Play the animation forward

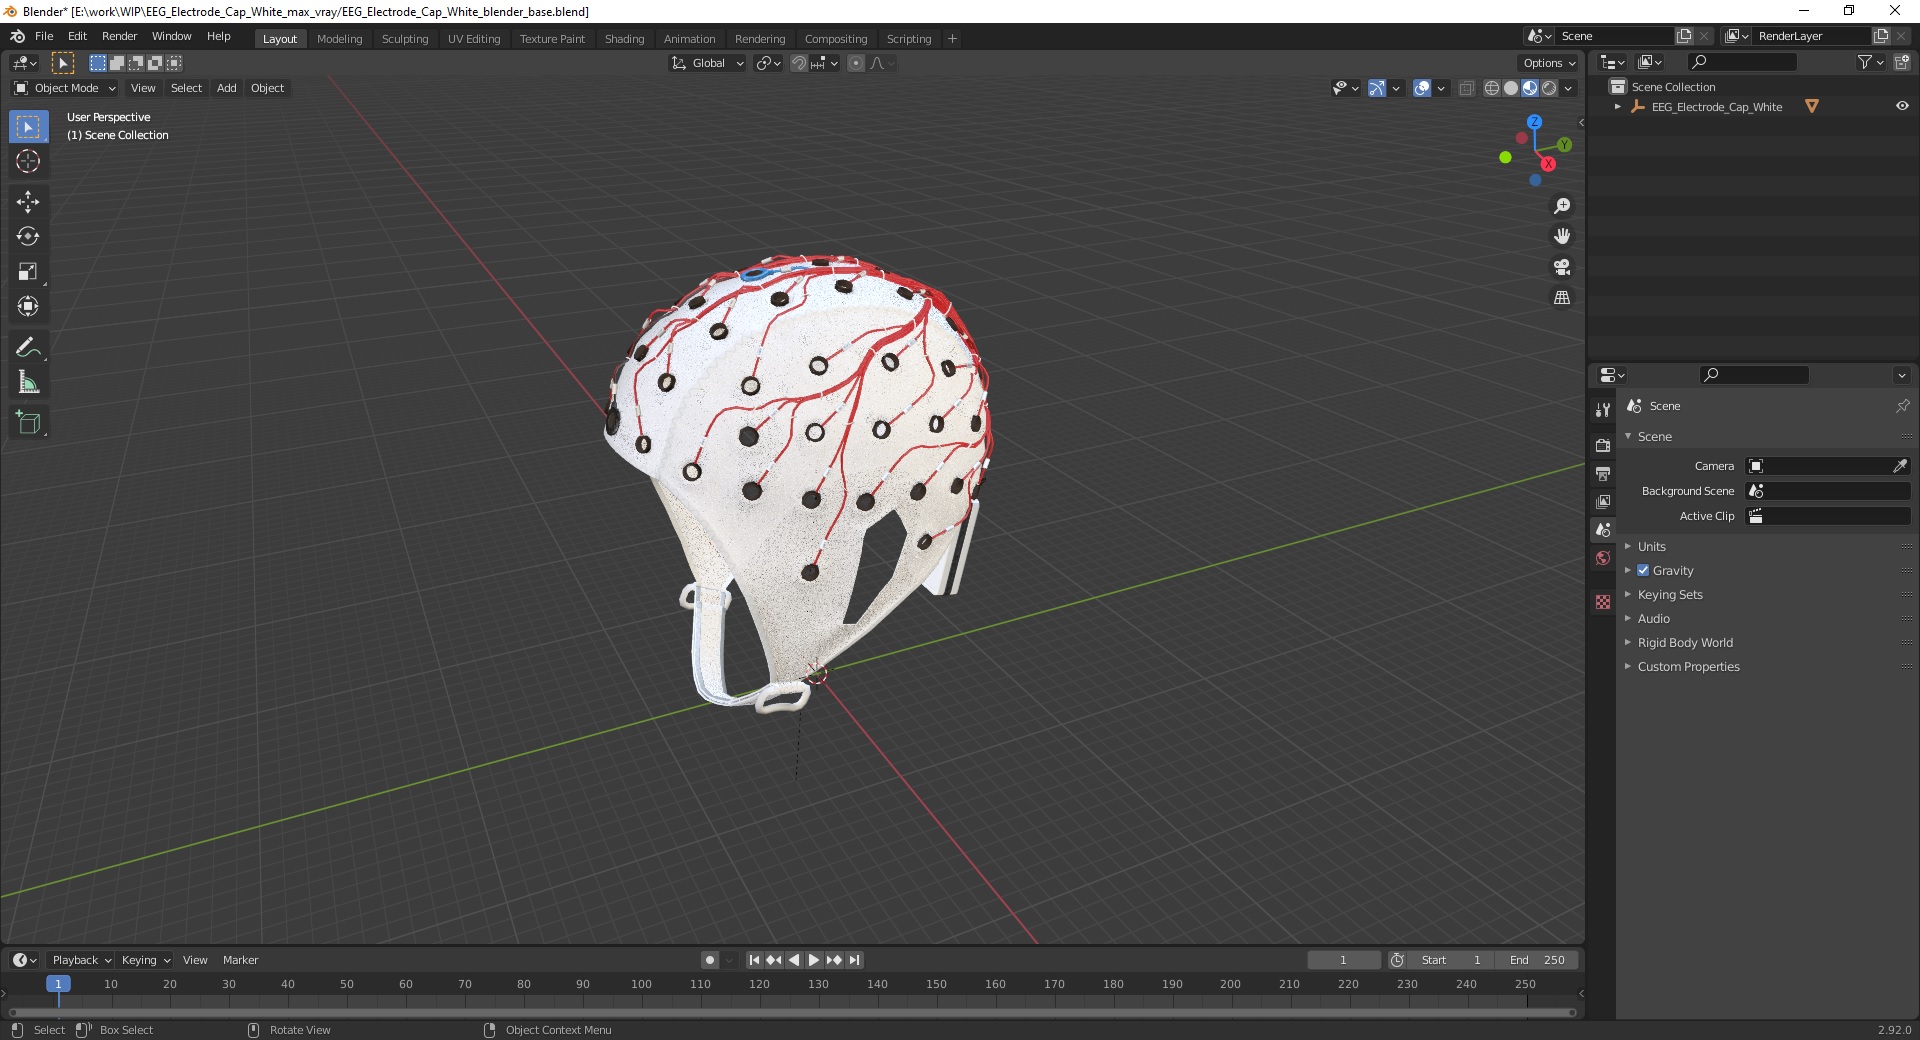[814, 960]
